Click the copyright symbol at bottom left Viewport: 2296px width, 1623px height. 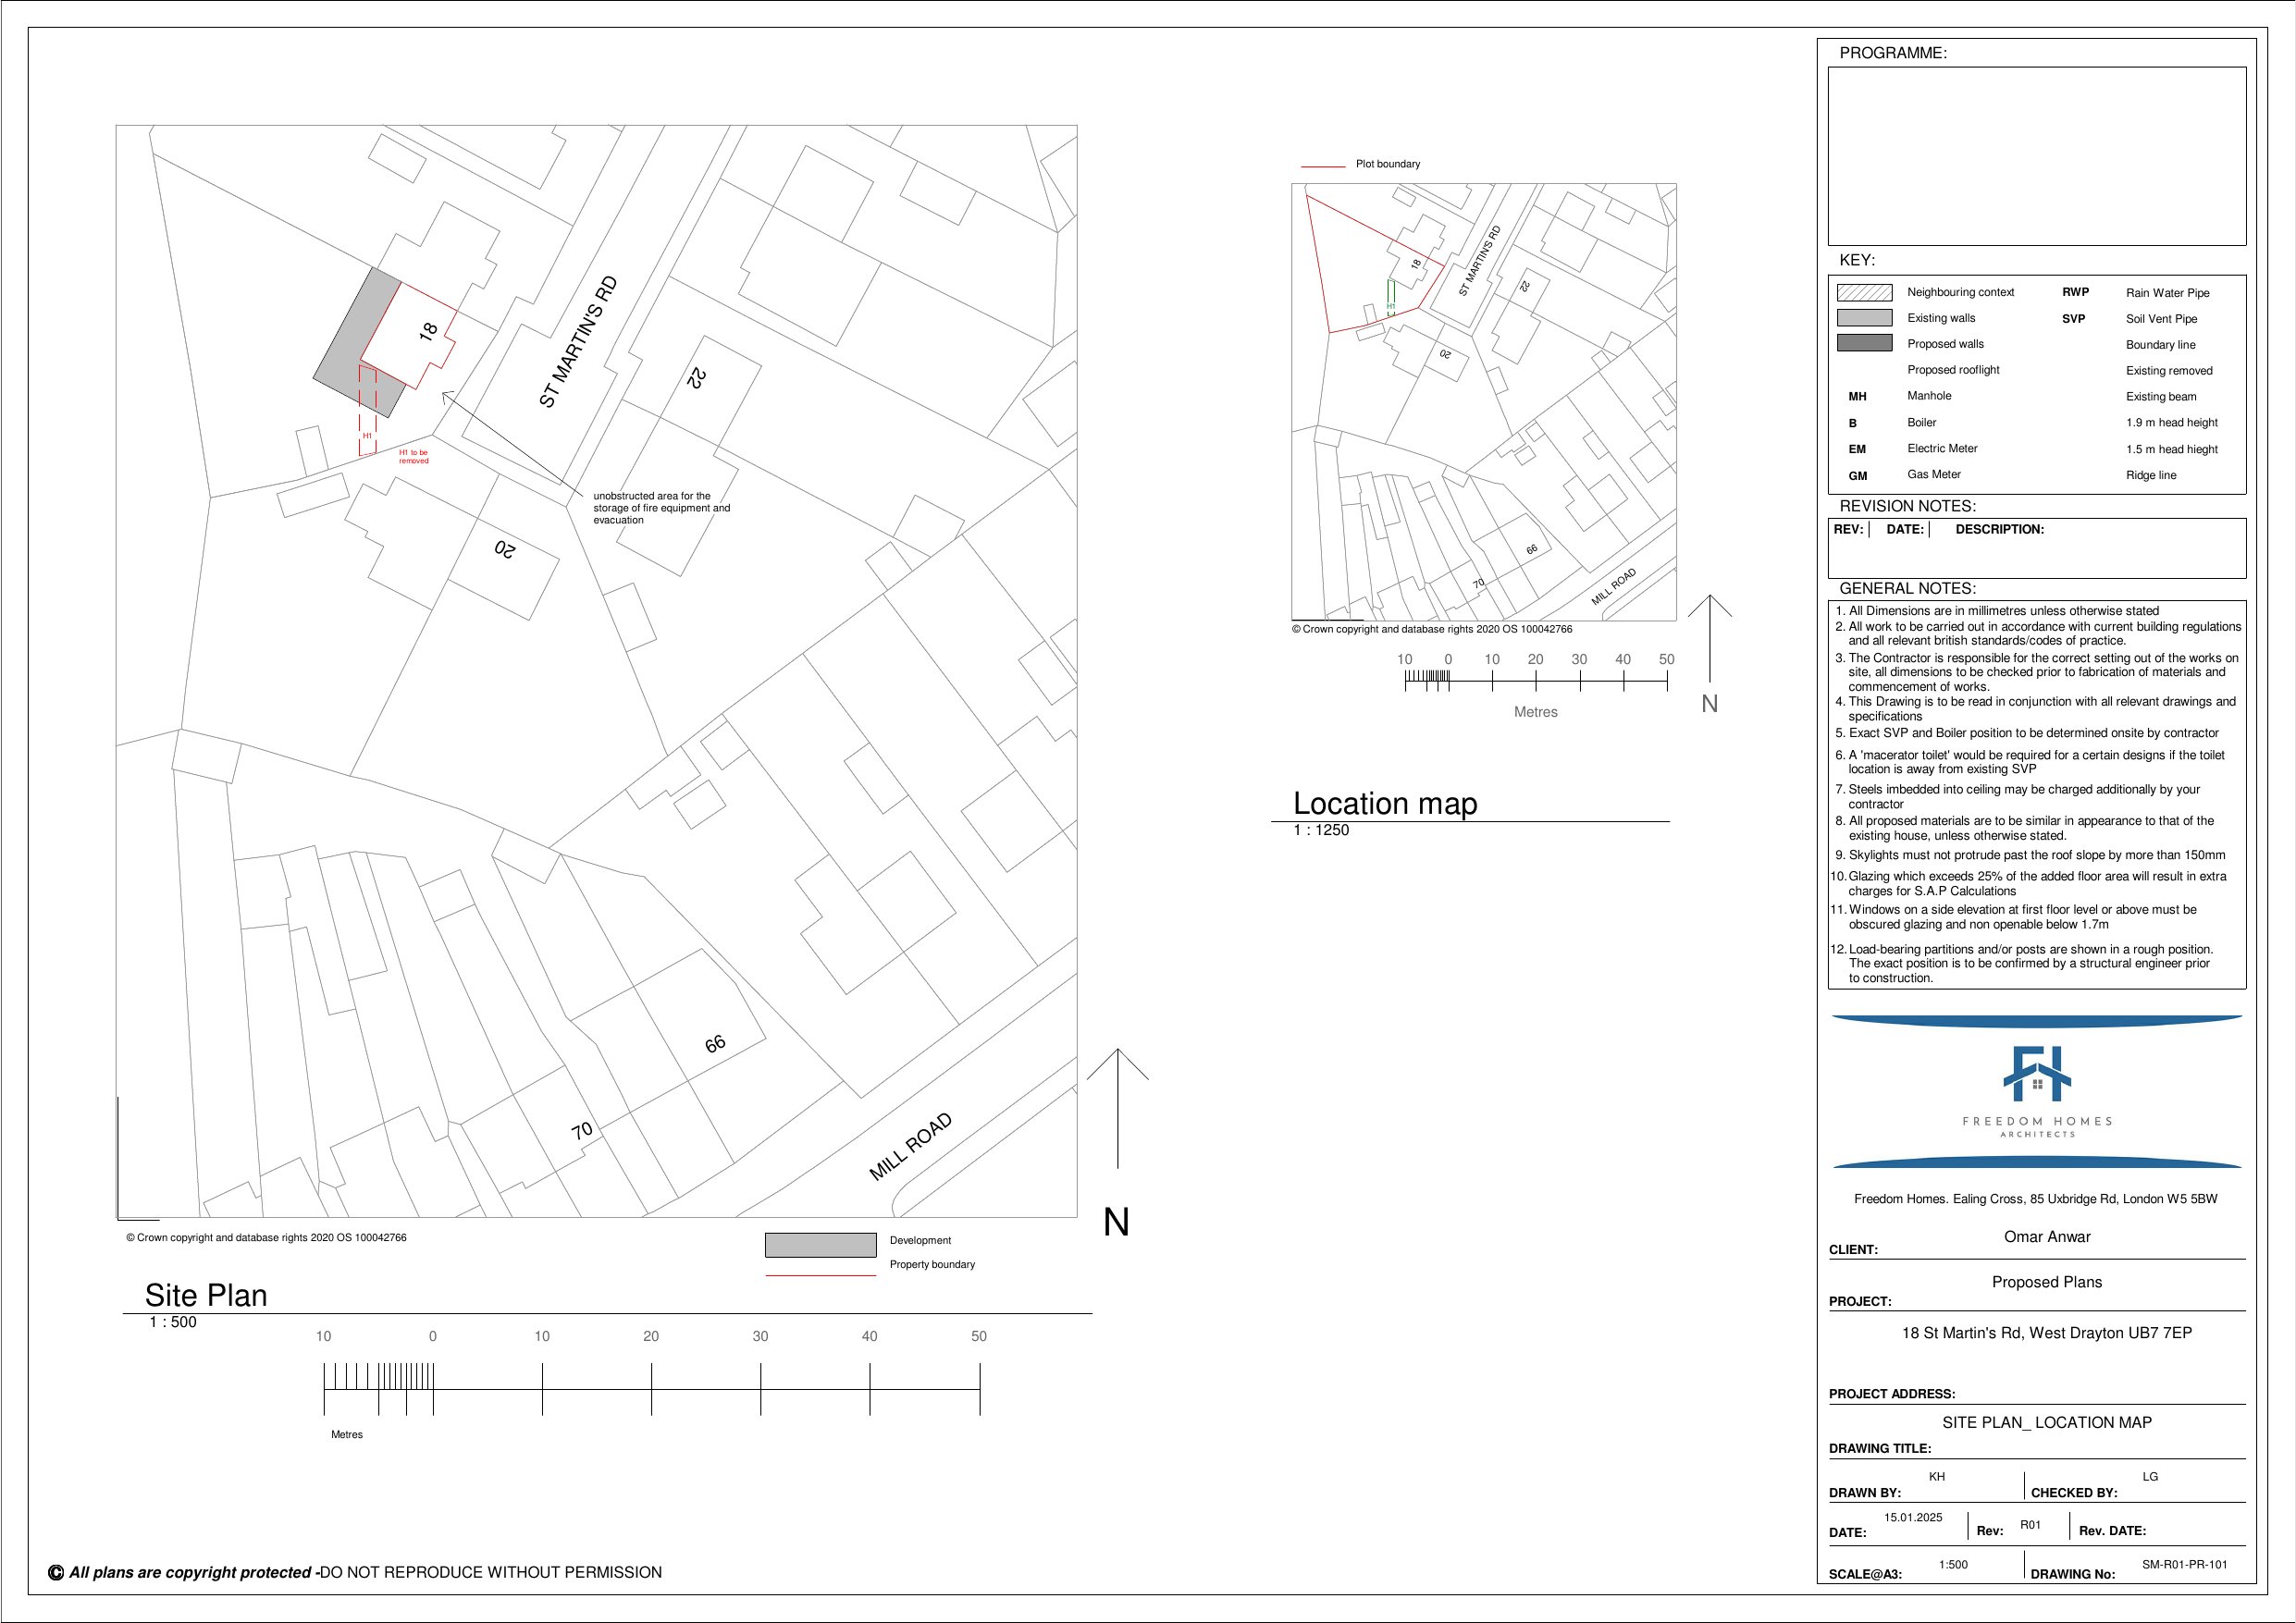coord(56,1573)
